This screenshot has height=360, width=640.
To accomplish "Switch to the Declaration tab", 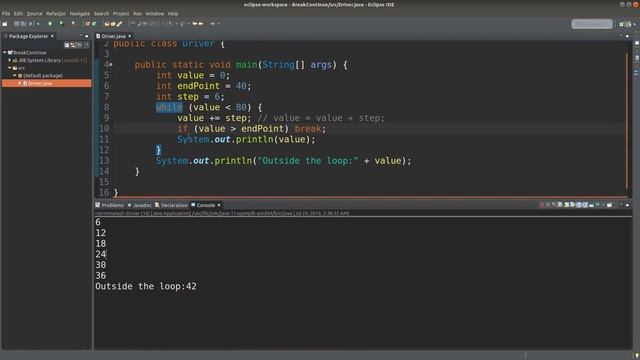I will (x=171, y=205).
